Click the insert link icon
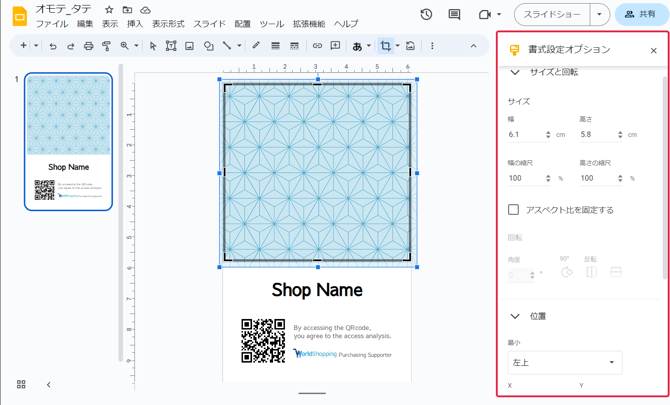 pos(317,46)
